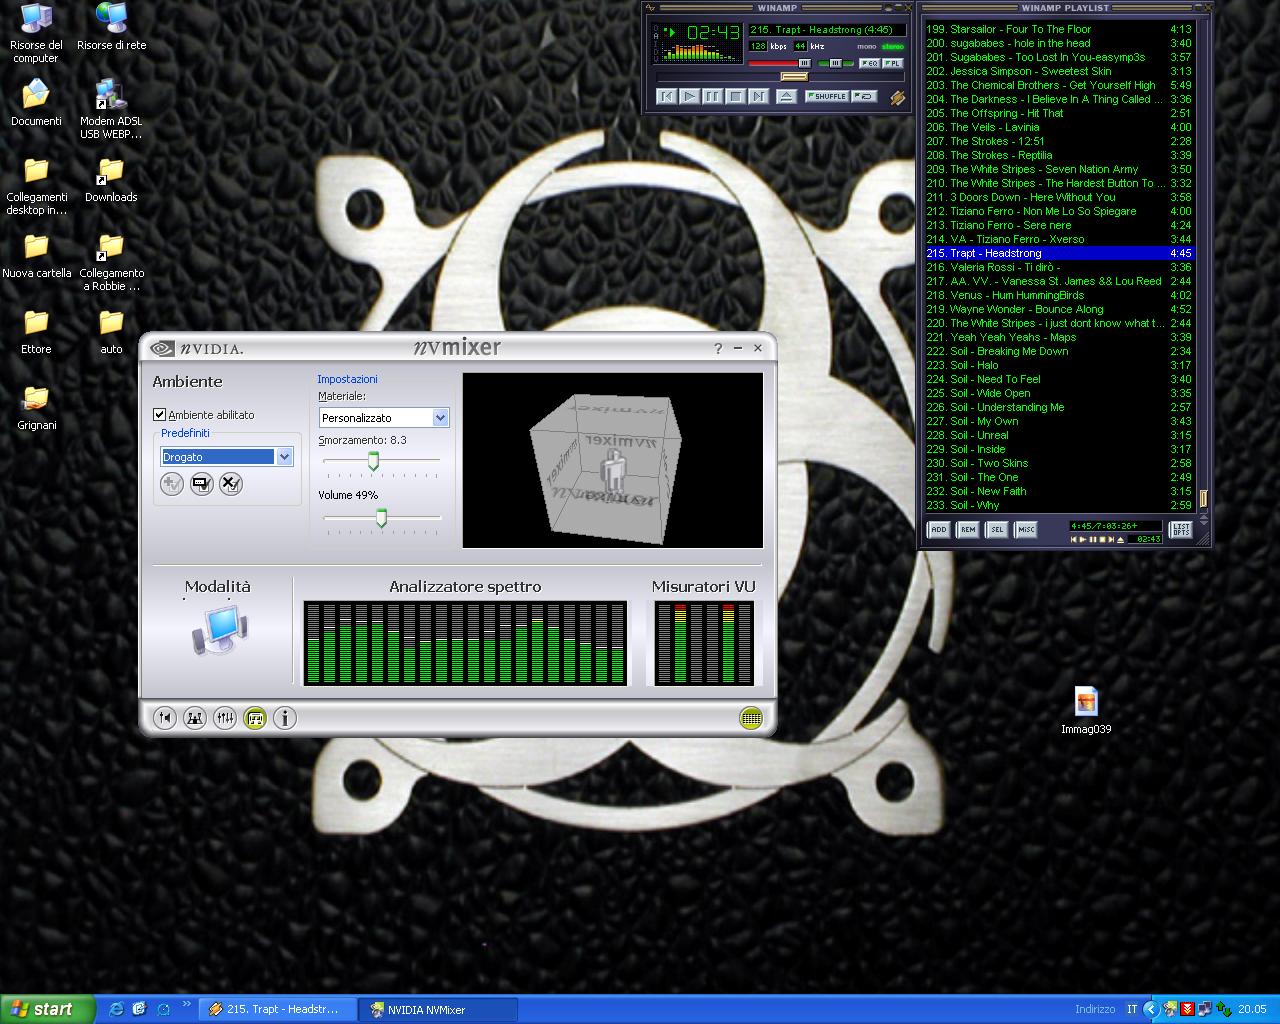Click the Downloads desktop folder
Screen dimensions: 1280x1024
[111, 179]
